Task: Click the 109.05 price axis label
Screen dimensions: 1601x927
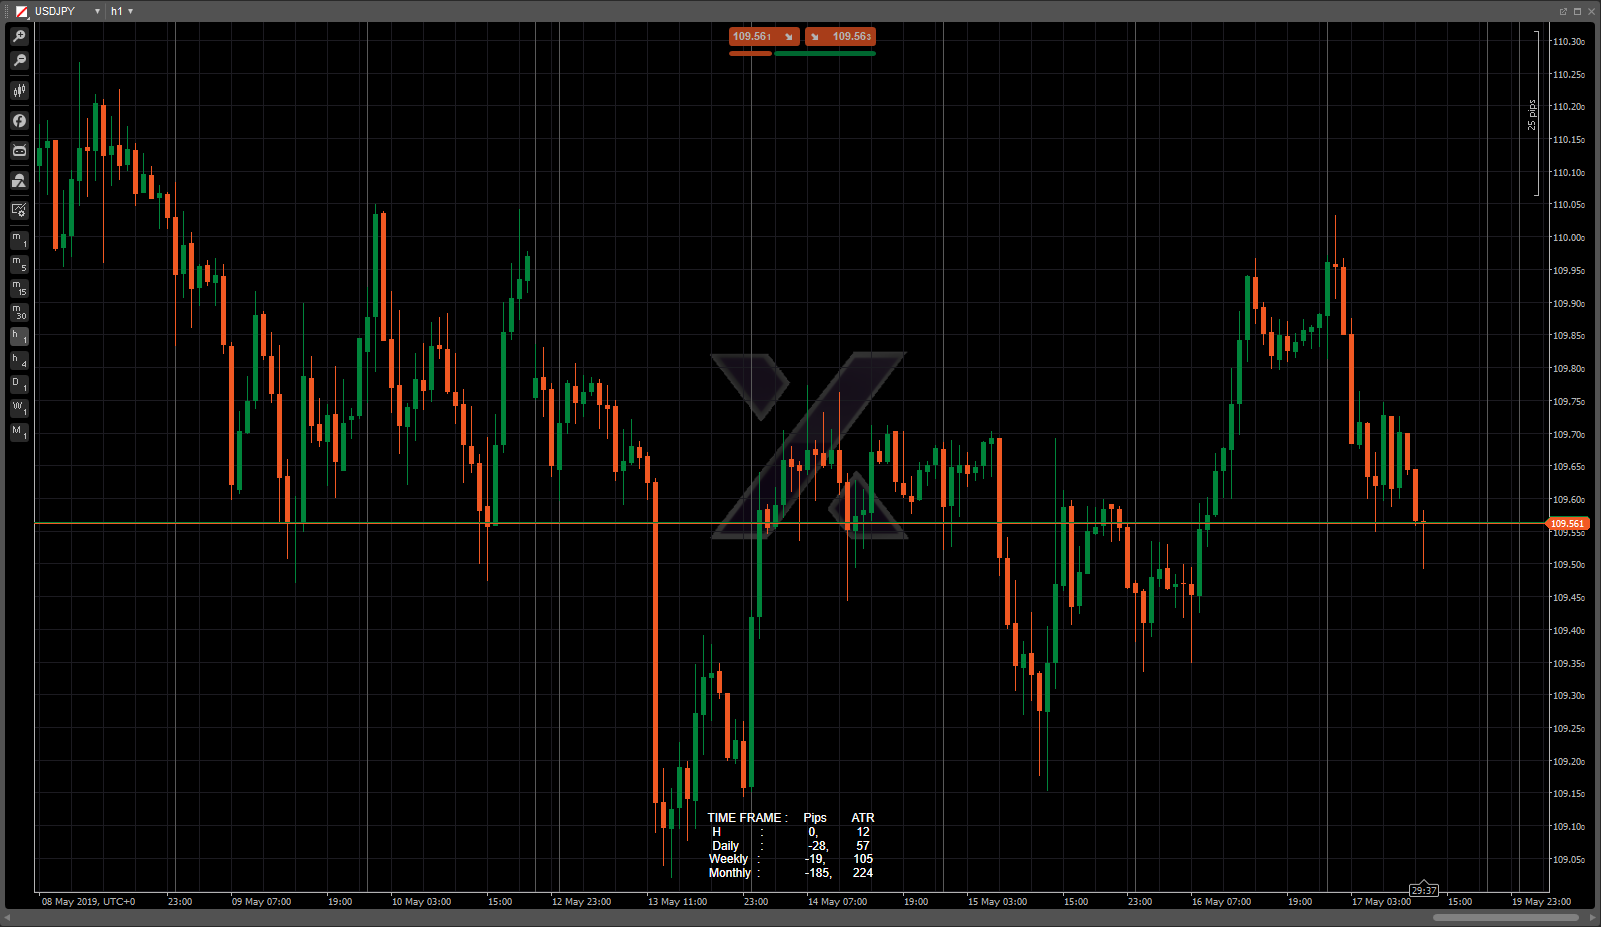Action: tap(1568, 860)
